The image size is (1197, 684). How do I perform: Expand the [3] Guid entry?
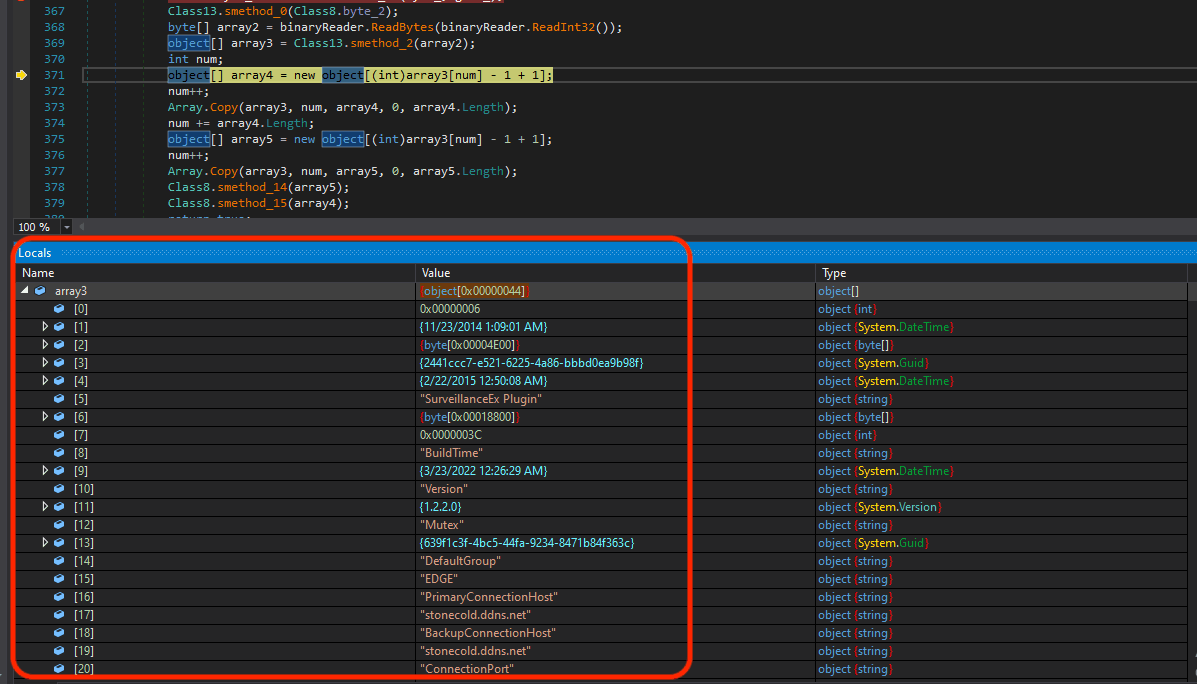tap(45, 363)
